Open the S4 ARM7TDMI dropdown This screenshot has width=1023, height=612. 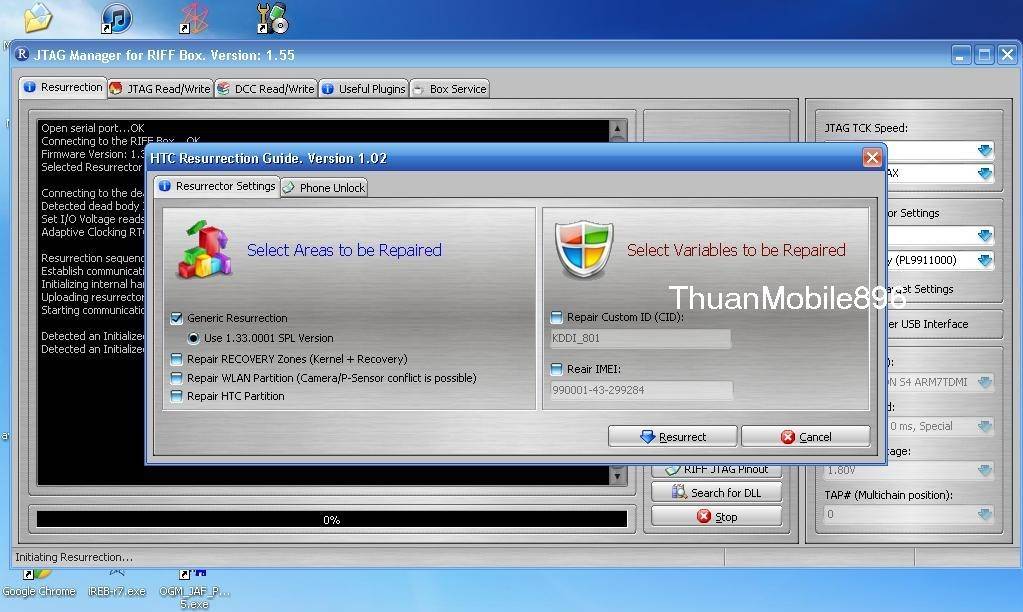985,382
